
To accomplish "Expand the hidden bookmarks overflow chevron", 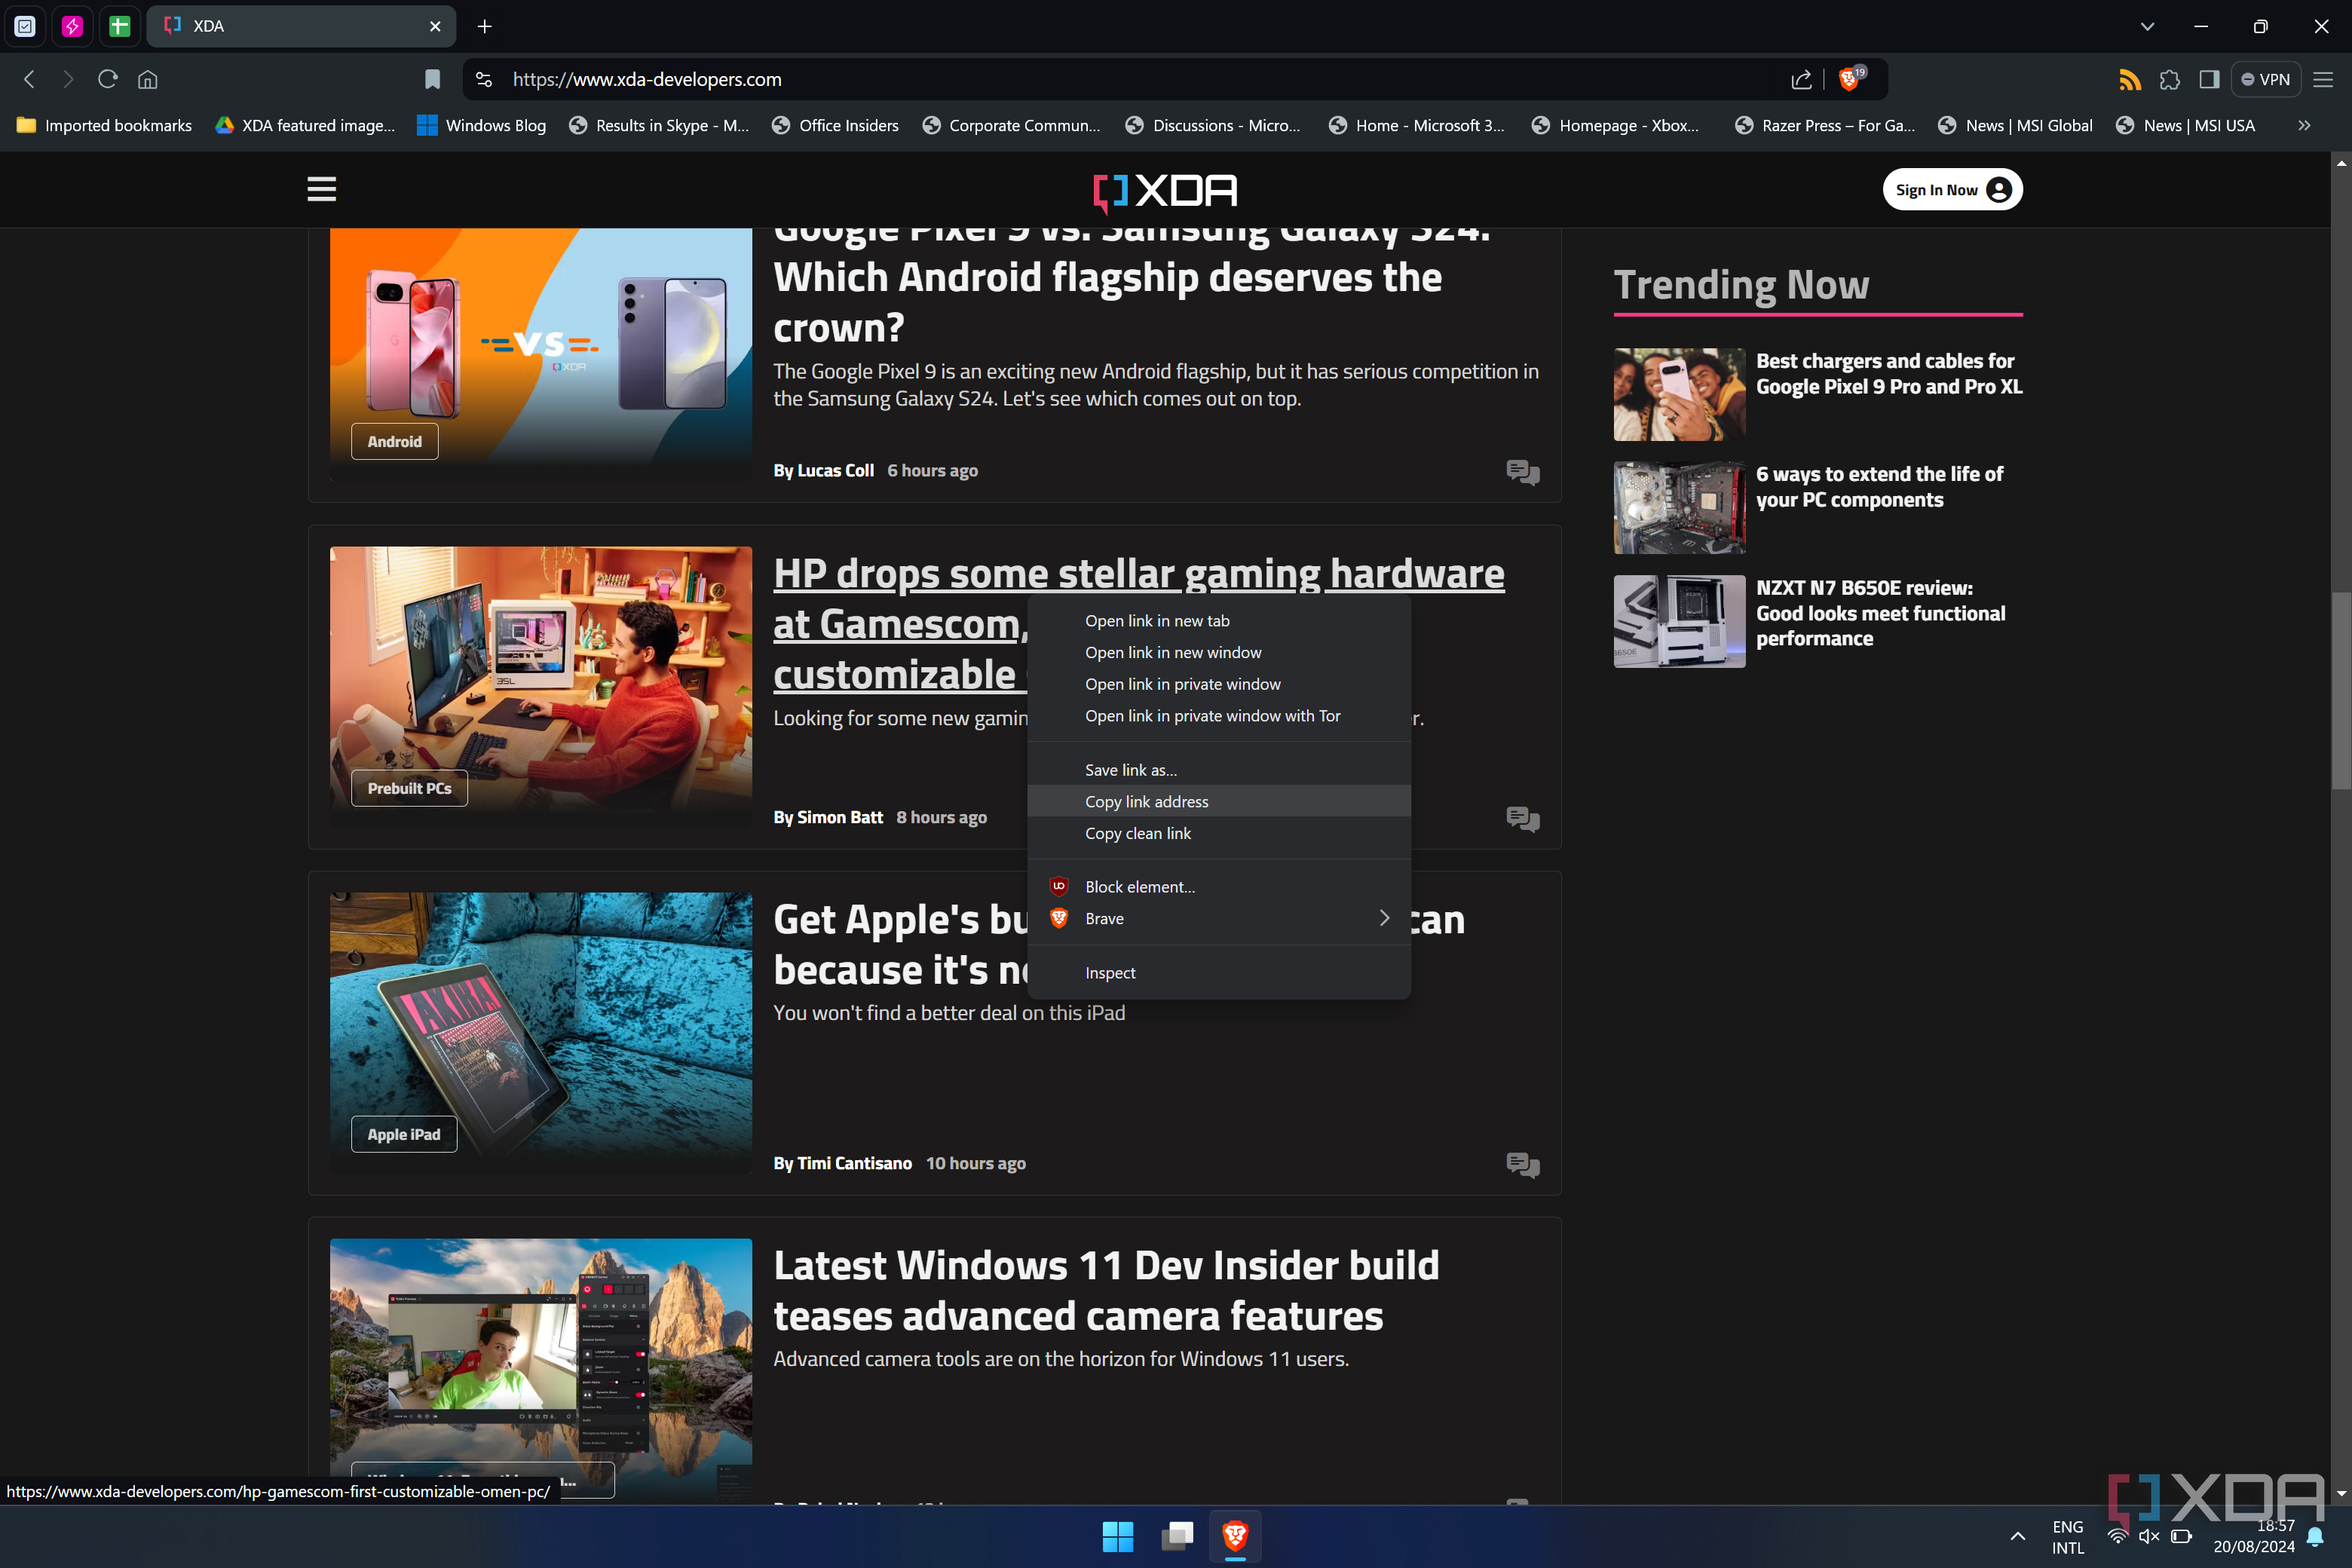I will [2304, 125].
